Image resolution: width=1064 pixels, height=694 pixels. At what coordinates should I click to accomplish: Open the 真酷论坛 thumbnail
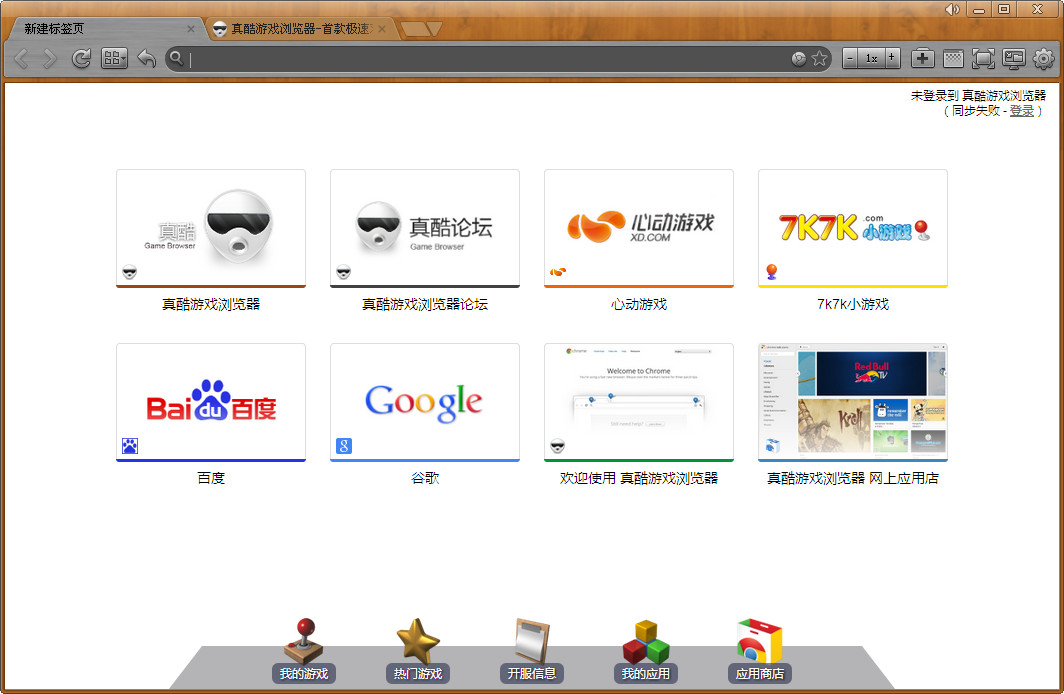(x=425, y=228)
